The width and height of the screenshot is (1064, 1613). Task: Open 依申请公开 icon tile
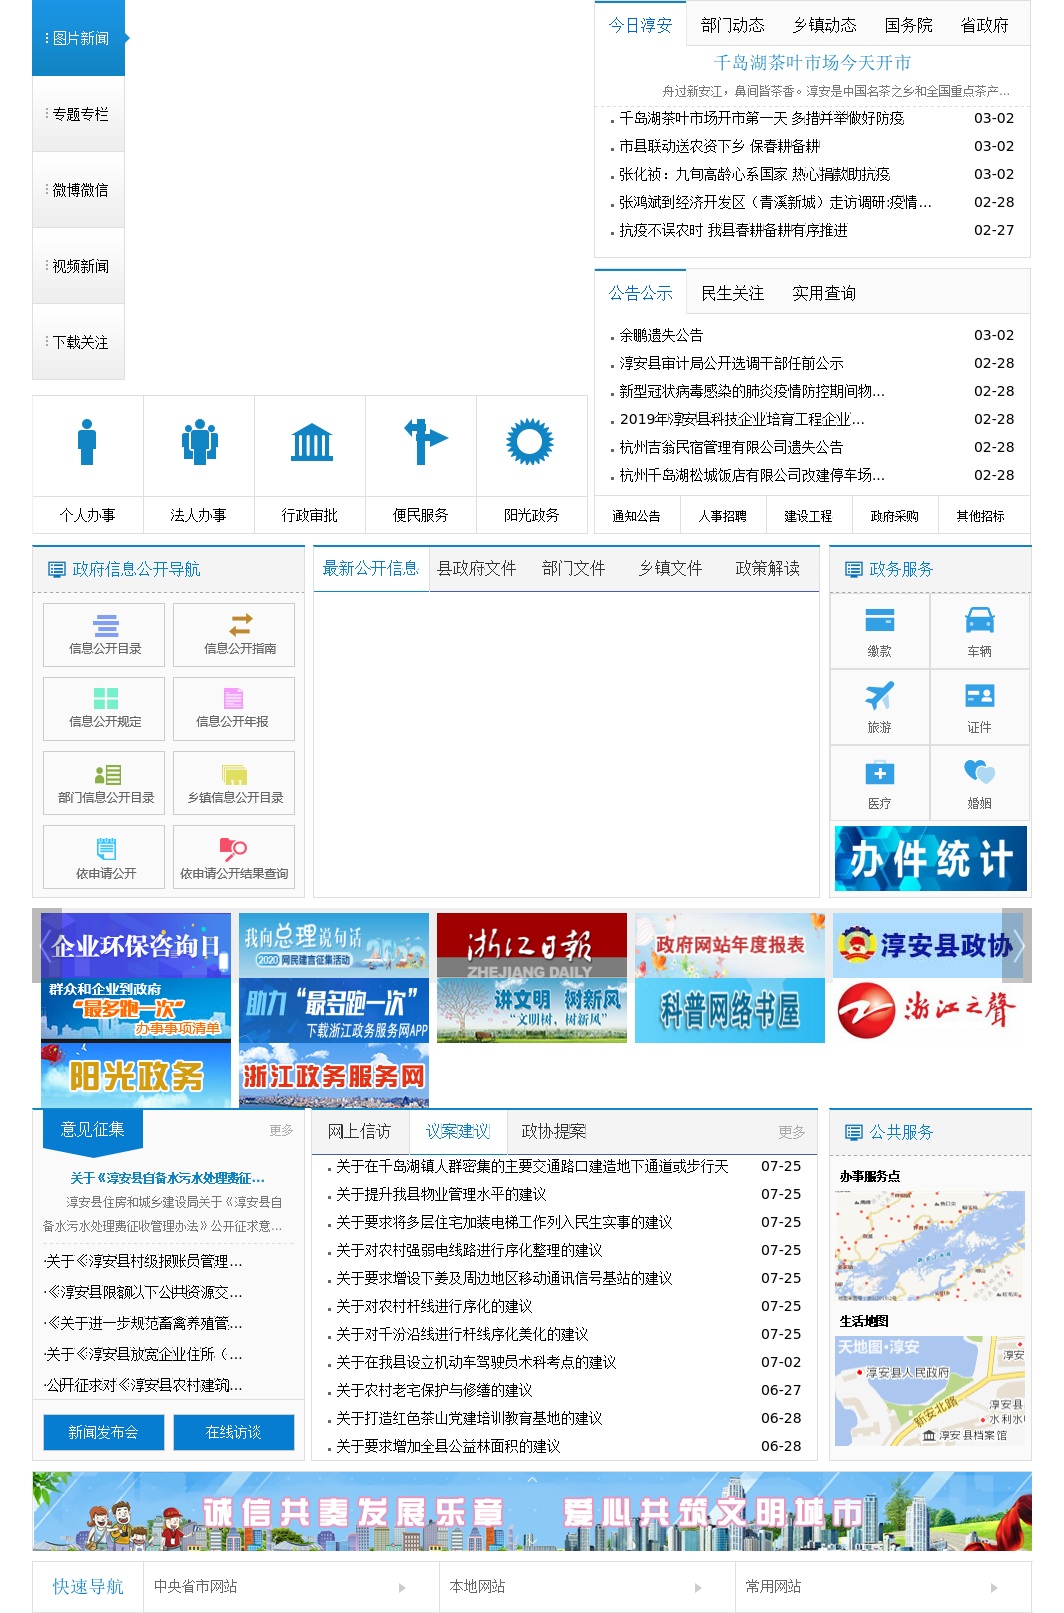point(104,857)
